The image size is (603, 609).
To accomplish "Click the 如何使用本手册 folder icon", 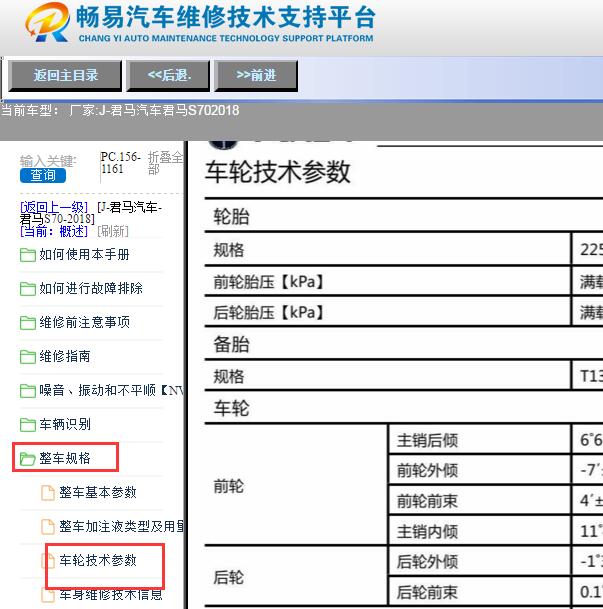I will click(28, 255).
